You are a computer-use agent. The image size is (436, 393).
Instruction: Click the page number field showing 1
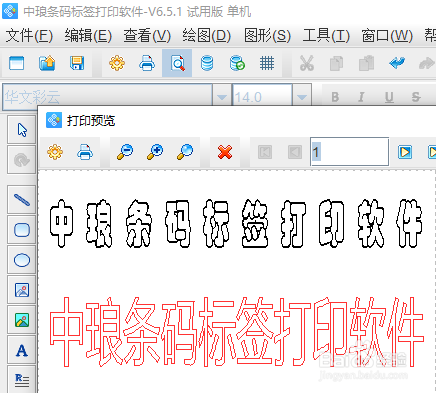(349, 152)
